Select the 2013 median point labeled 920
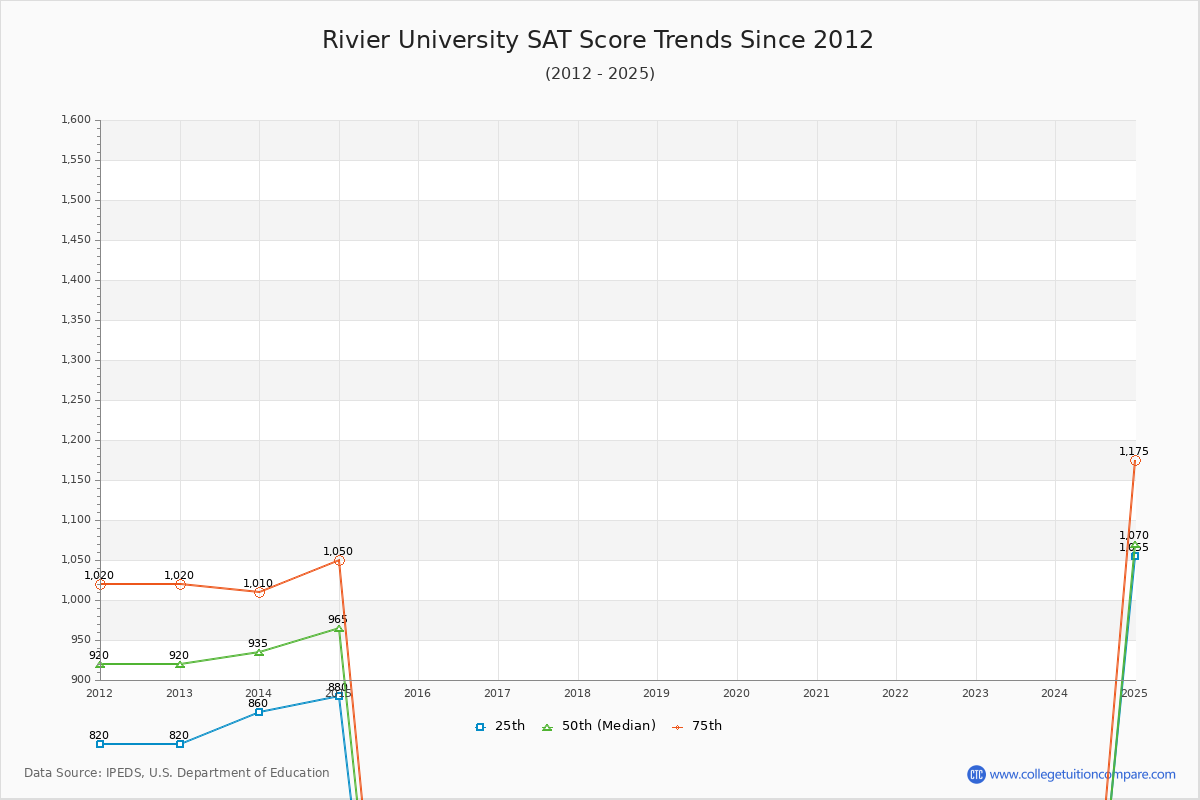This screenshot has width=1200, height=800. click(x=180, y=664)
